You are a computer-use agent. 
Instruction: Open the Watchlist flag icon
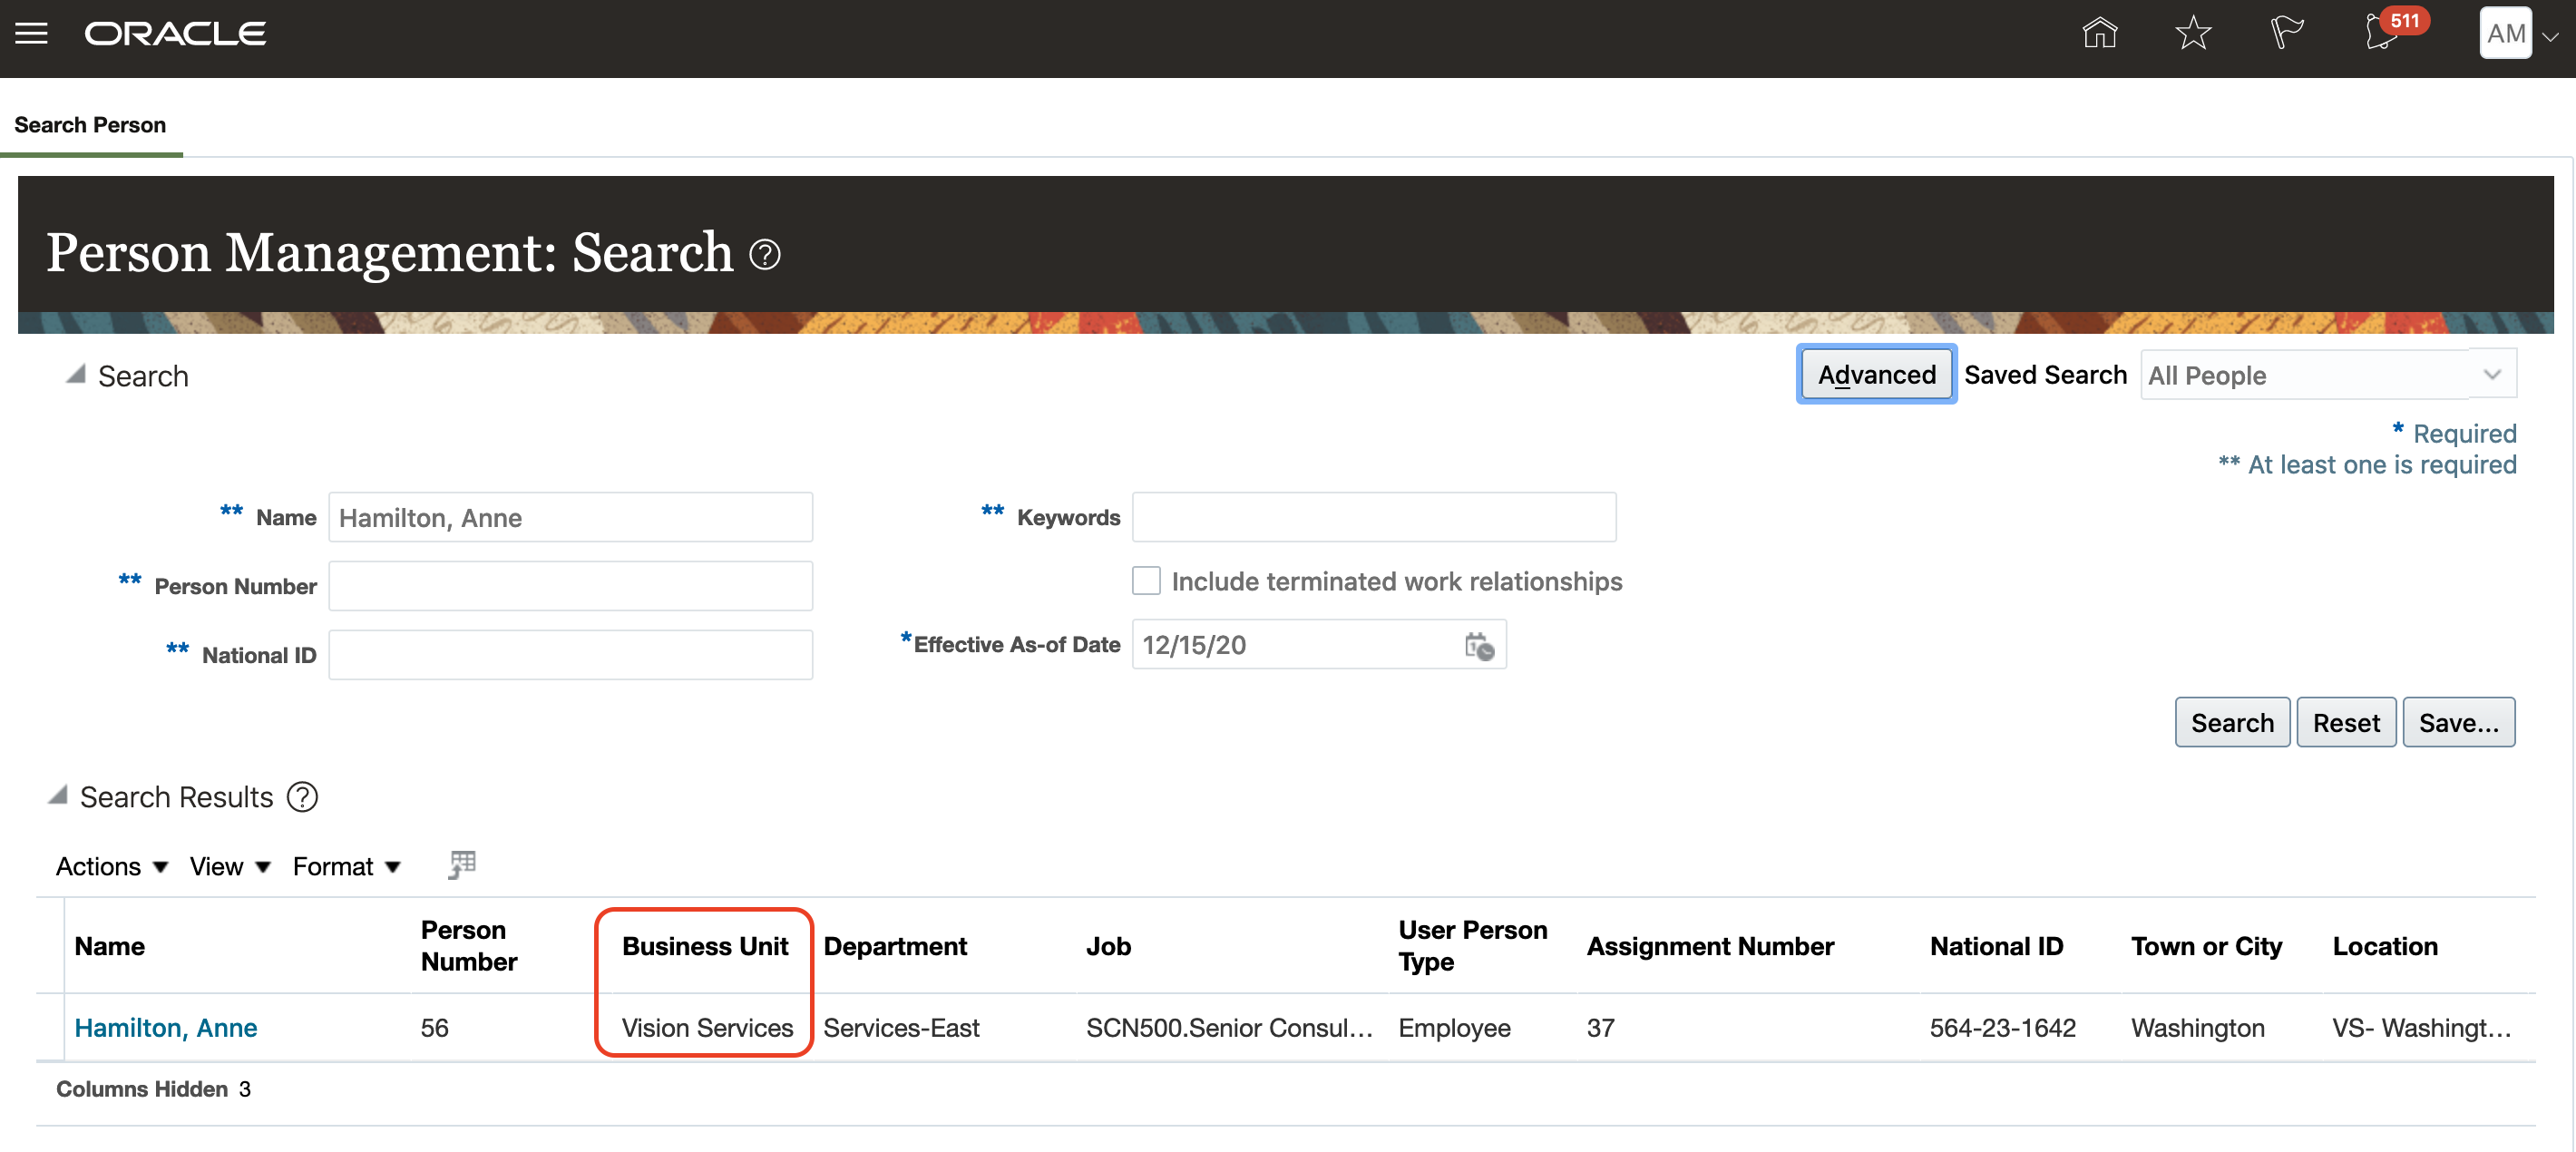2285,34
